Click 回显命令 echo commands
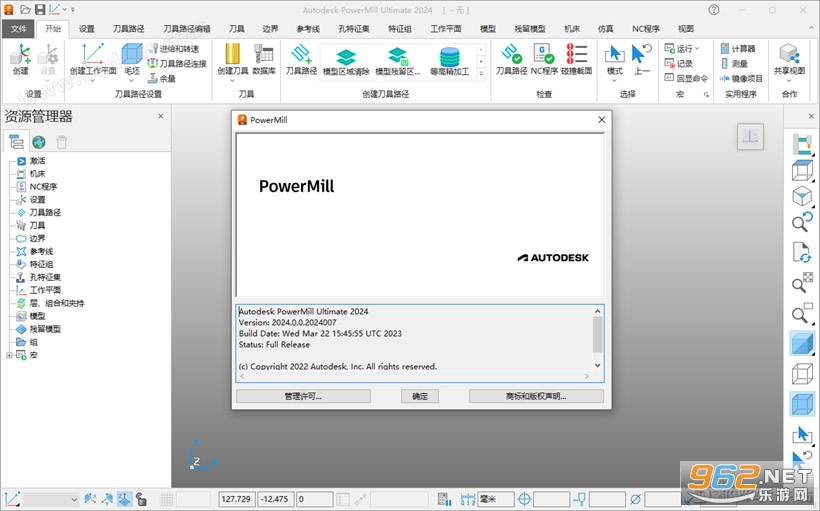The width and height of the screenshot is (820, 511). click(x=686, y=78)
